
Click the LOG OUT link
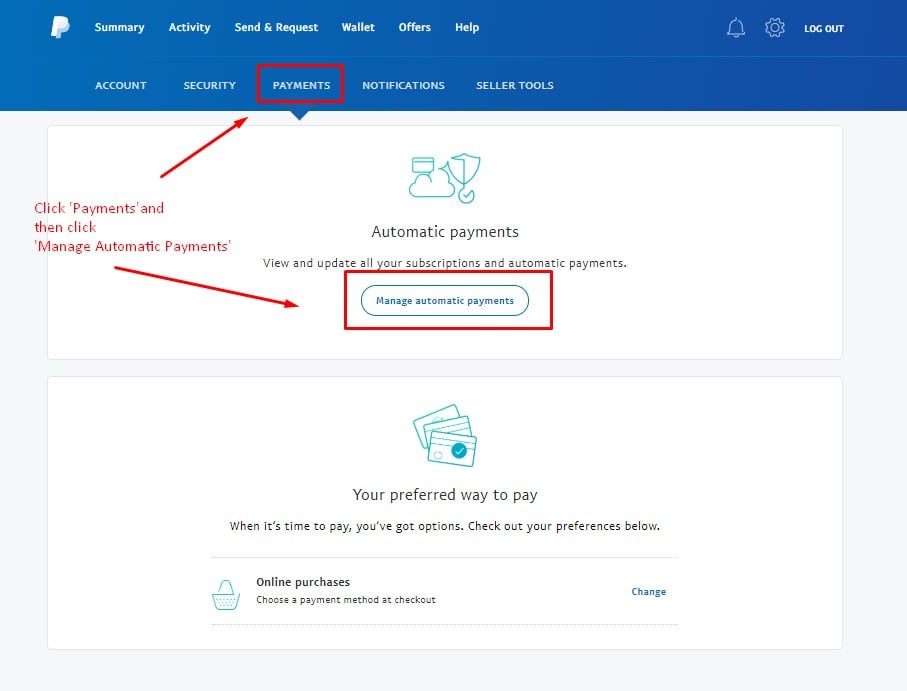click(x=824, y=28)
